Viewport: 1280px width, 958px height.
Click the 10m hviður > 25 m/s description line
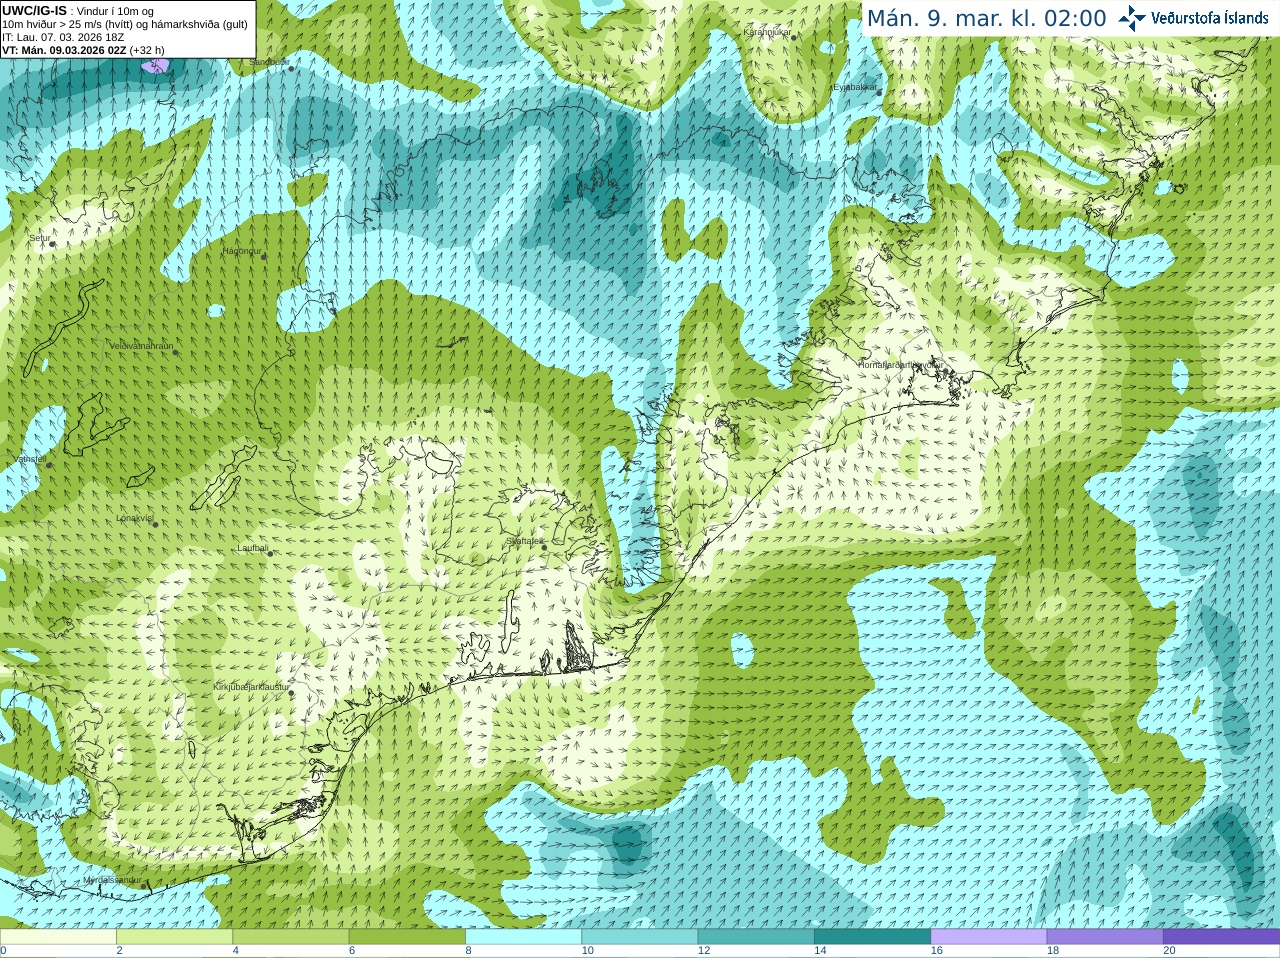pyautogui.click(x=125, y=24)
